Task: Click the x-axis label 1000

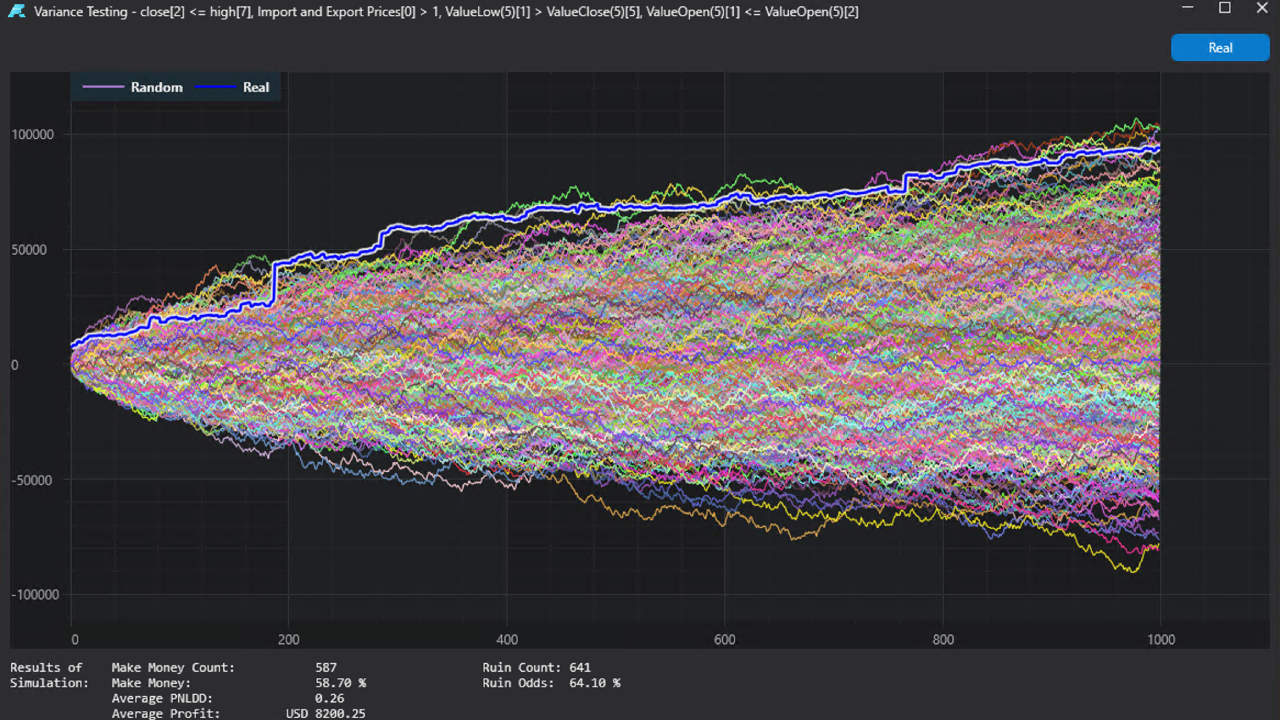Action: pos(1161,639)
